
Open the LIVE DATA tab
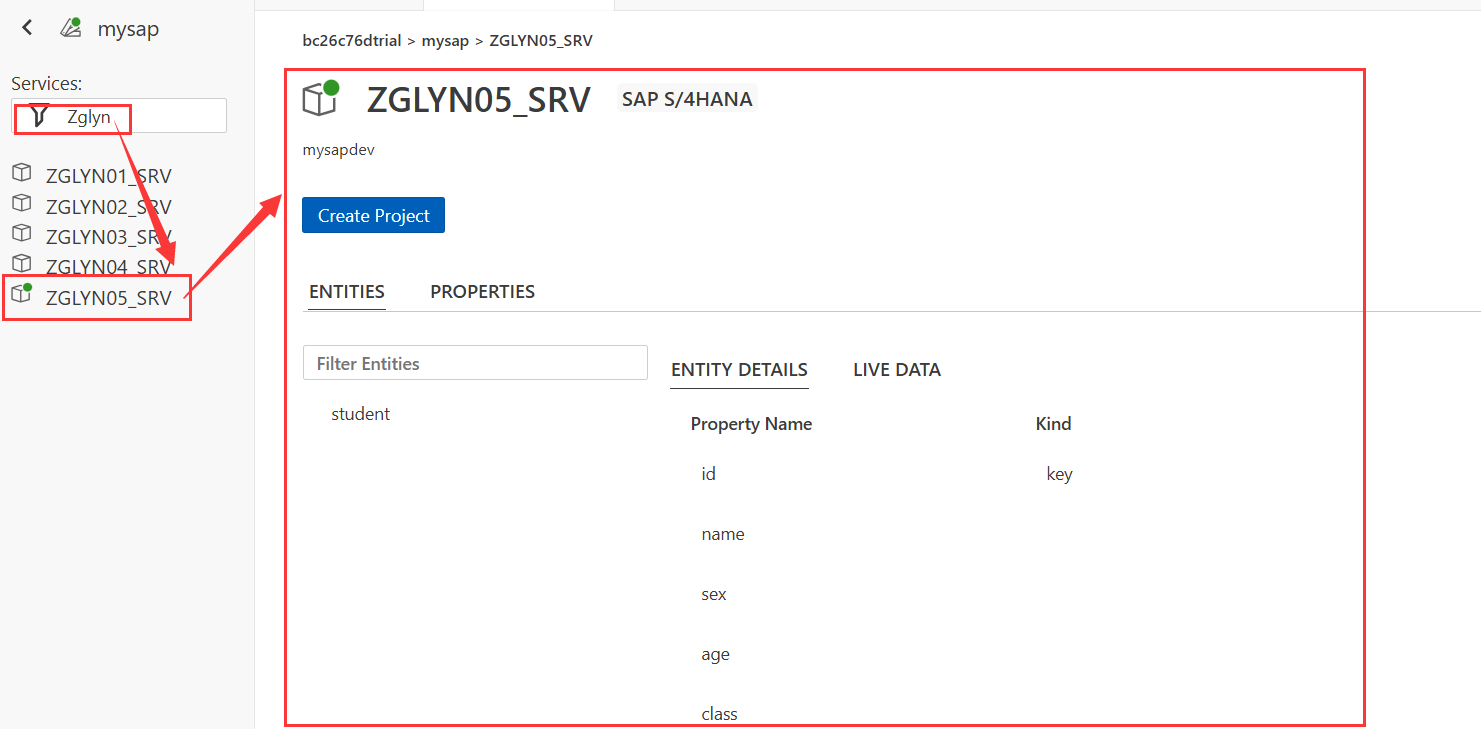(896, 369)
